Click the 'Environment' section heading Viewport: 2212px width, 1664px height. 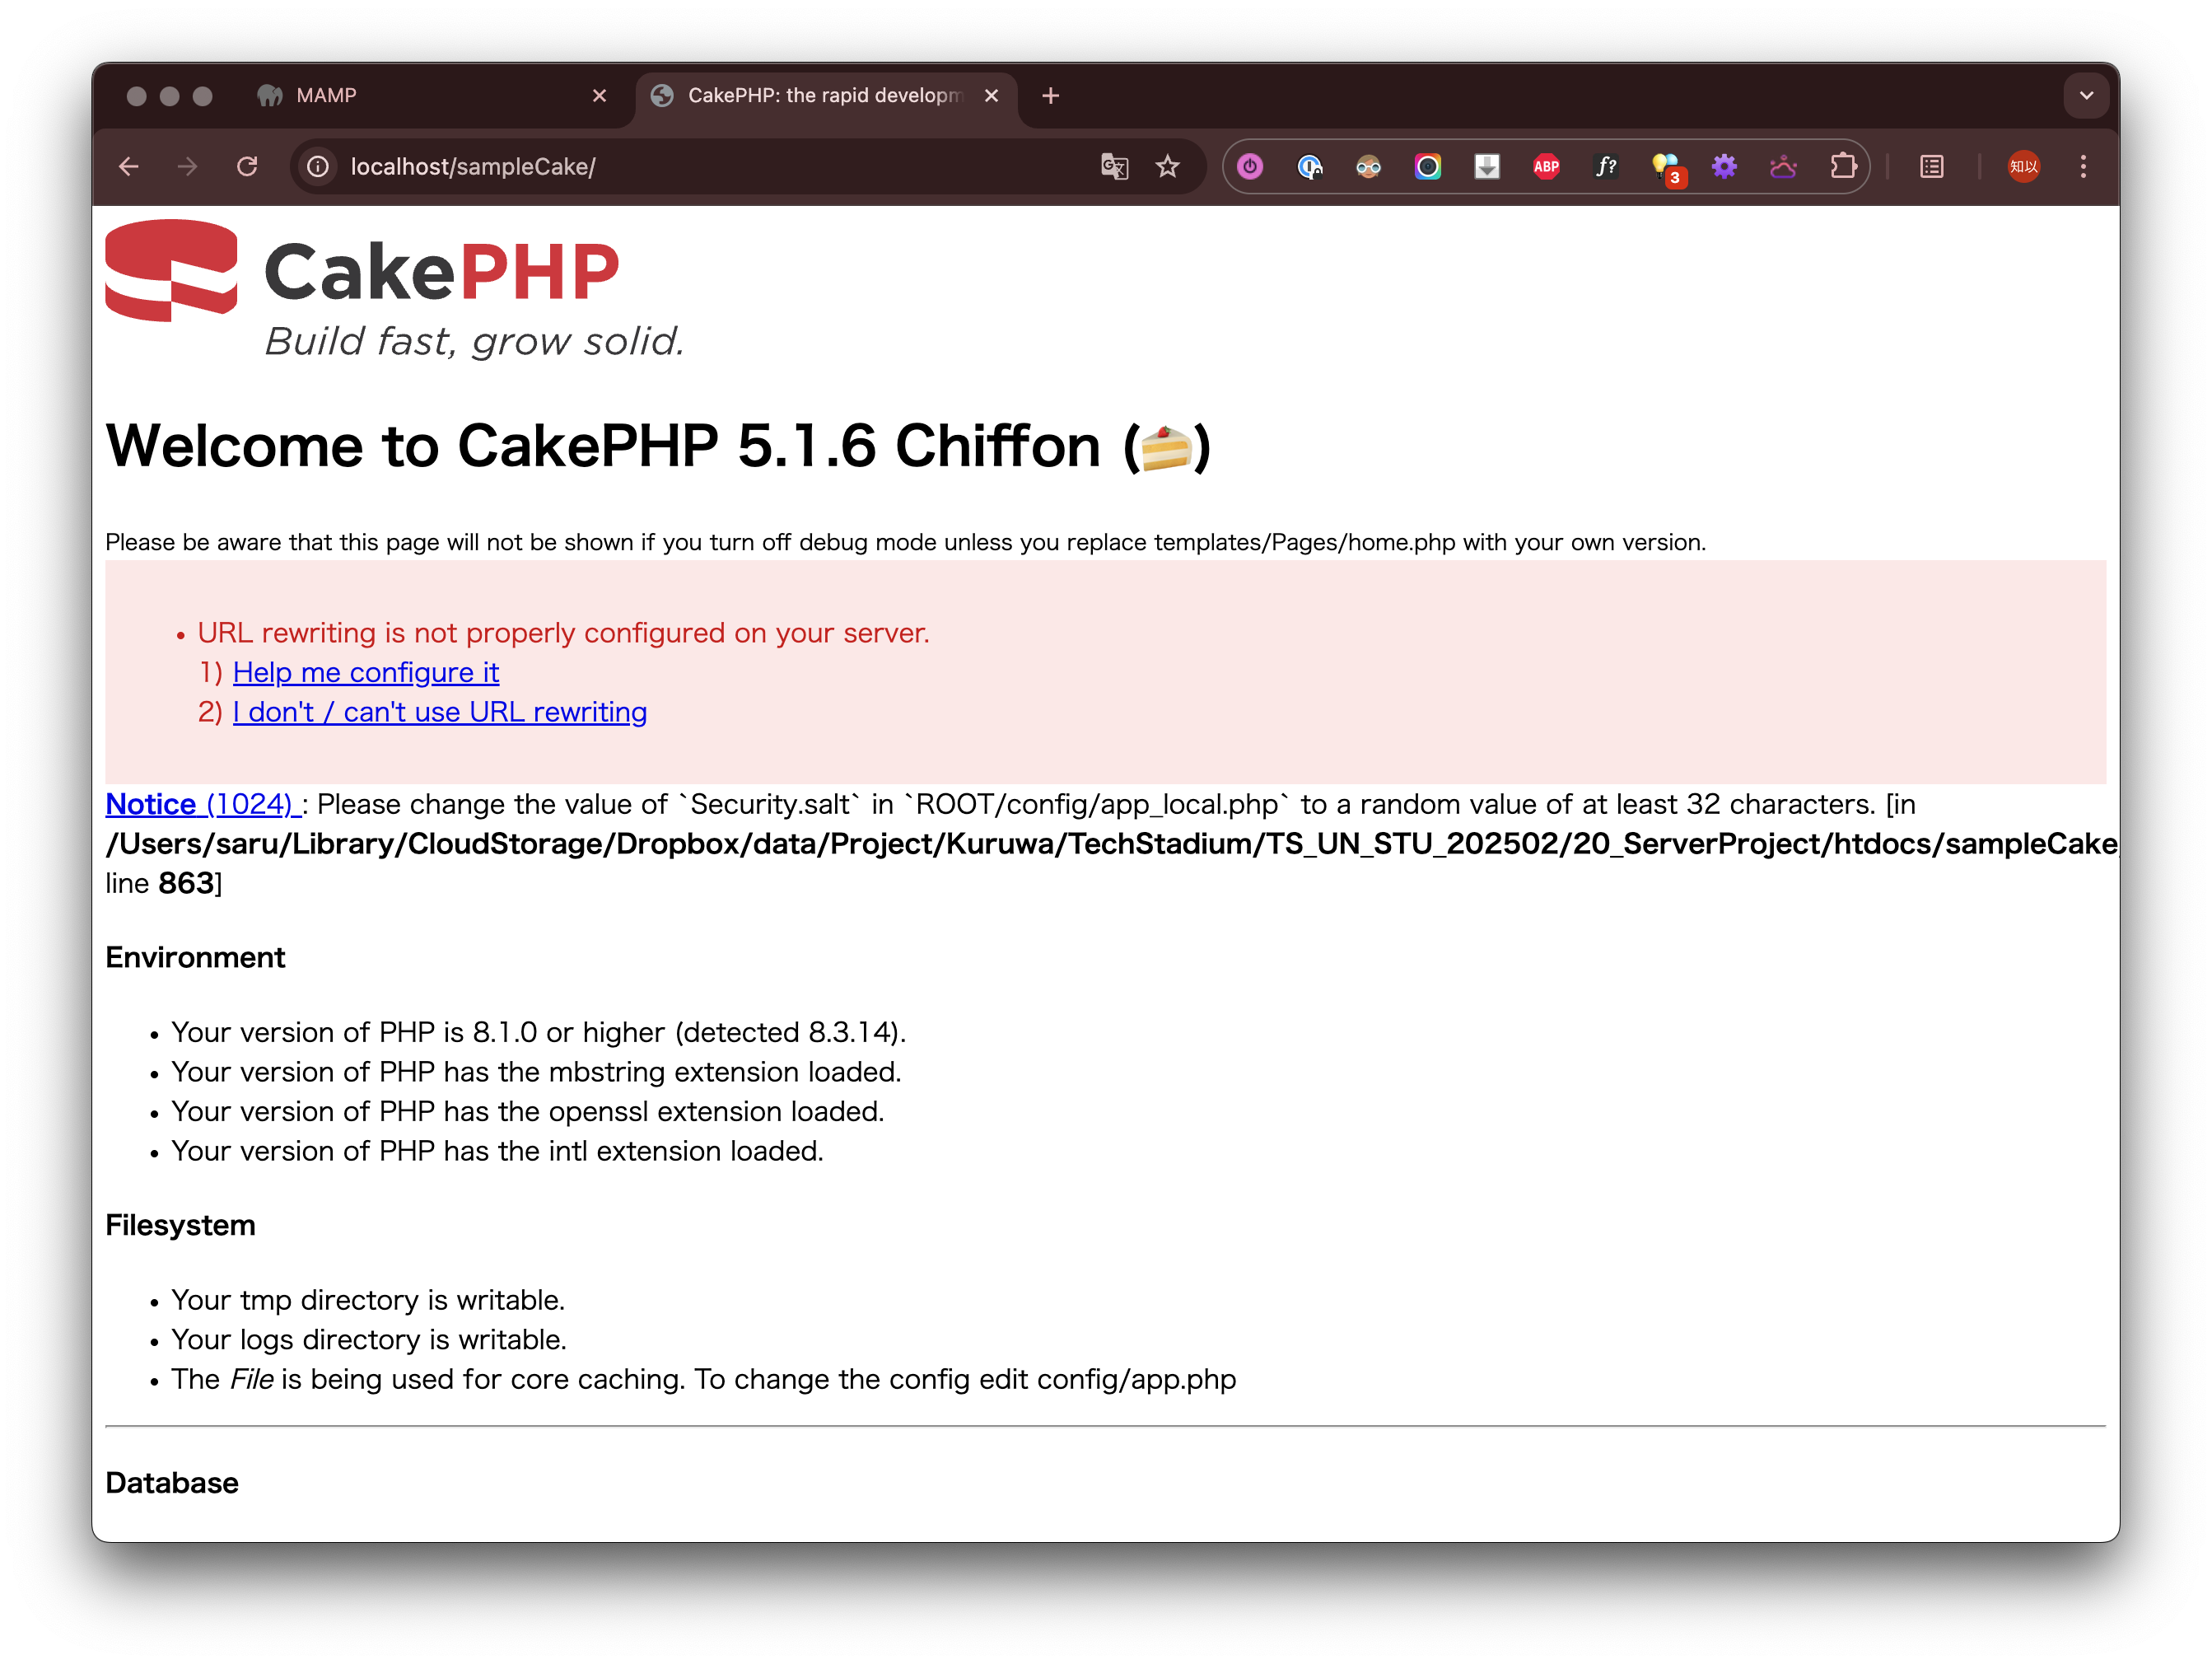pos(195,957)
